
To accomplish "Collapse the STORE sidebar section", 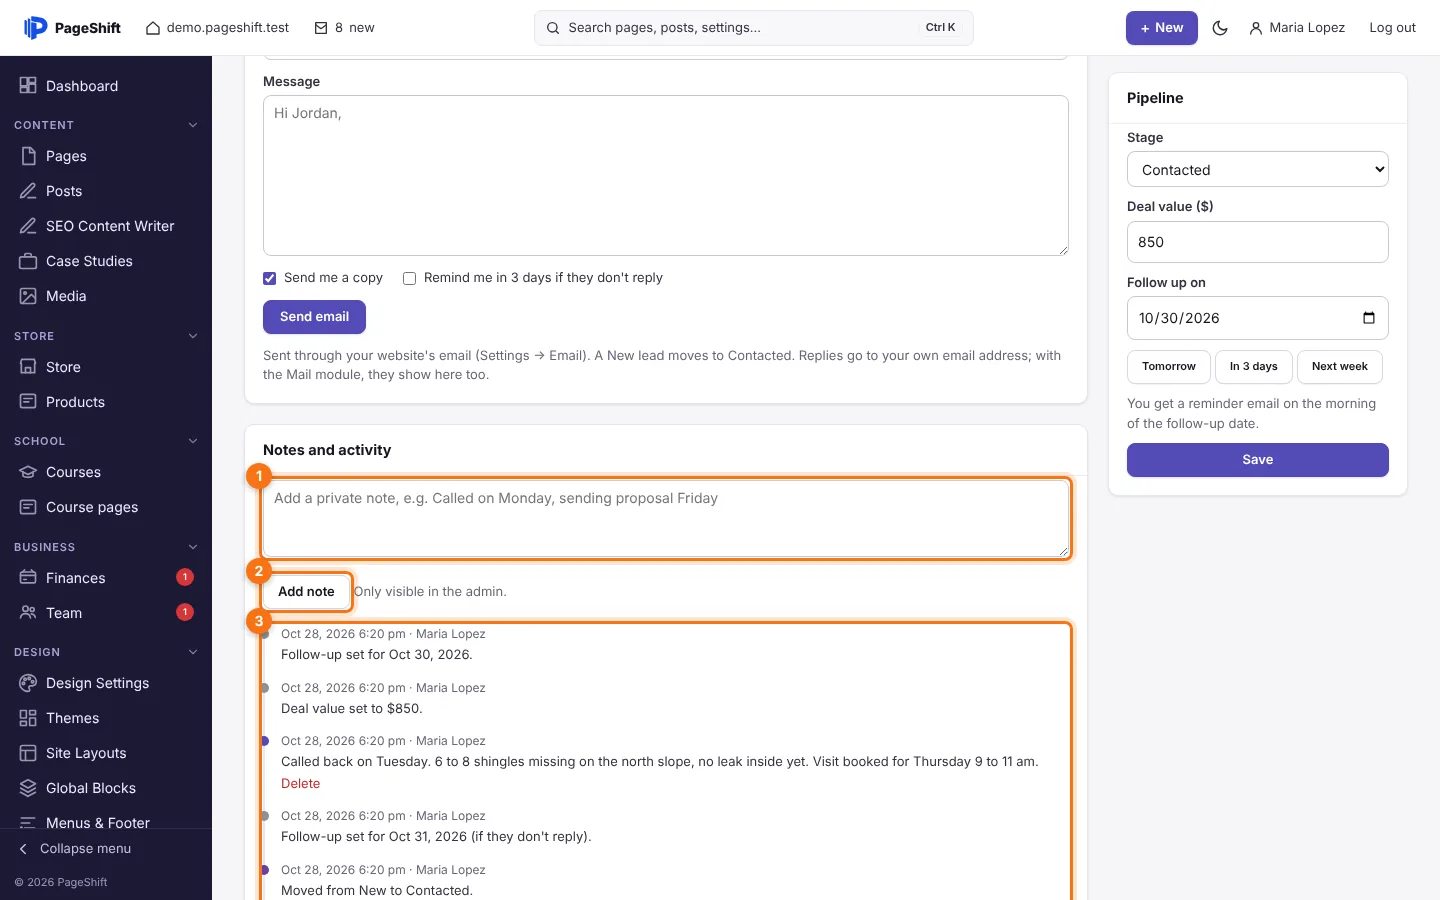I will coord(193,336).
